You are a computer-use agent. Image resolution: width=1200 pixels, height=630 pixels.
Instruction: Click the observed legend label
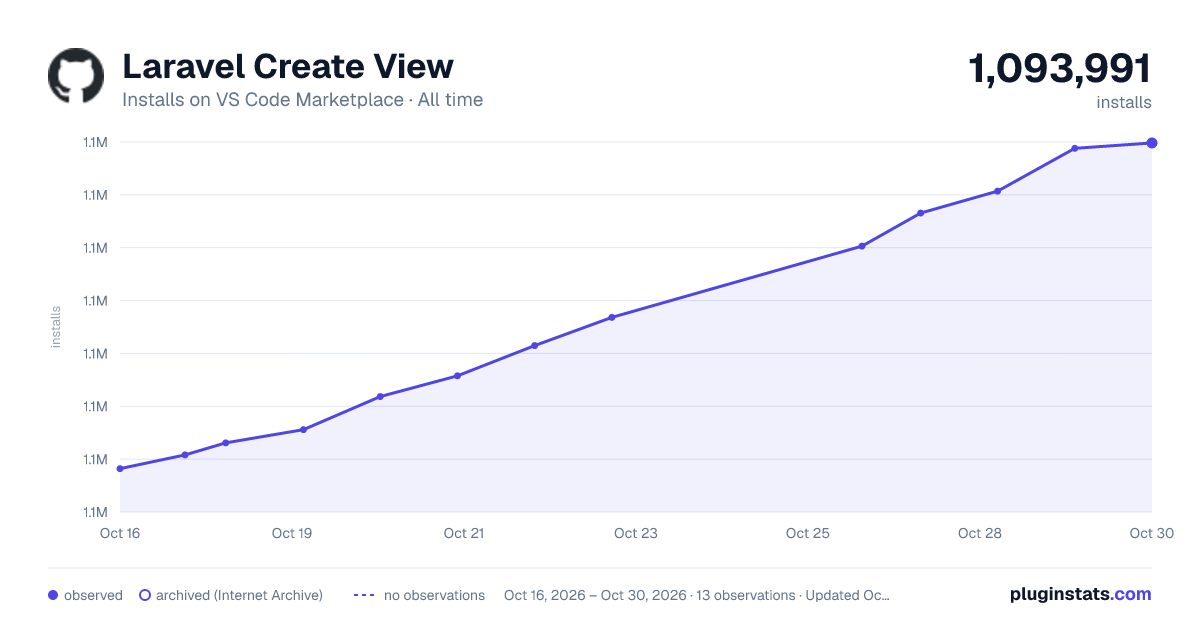93,595
